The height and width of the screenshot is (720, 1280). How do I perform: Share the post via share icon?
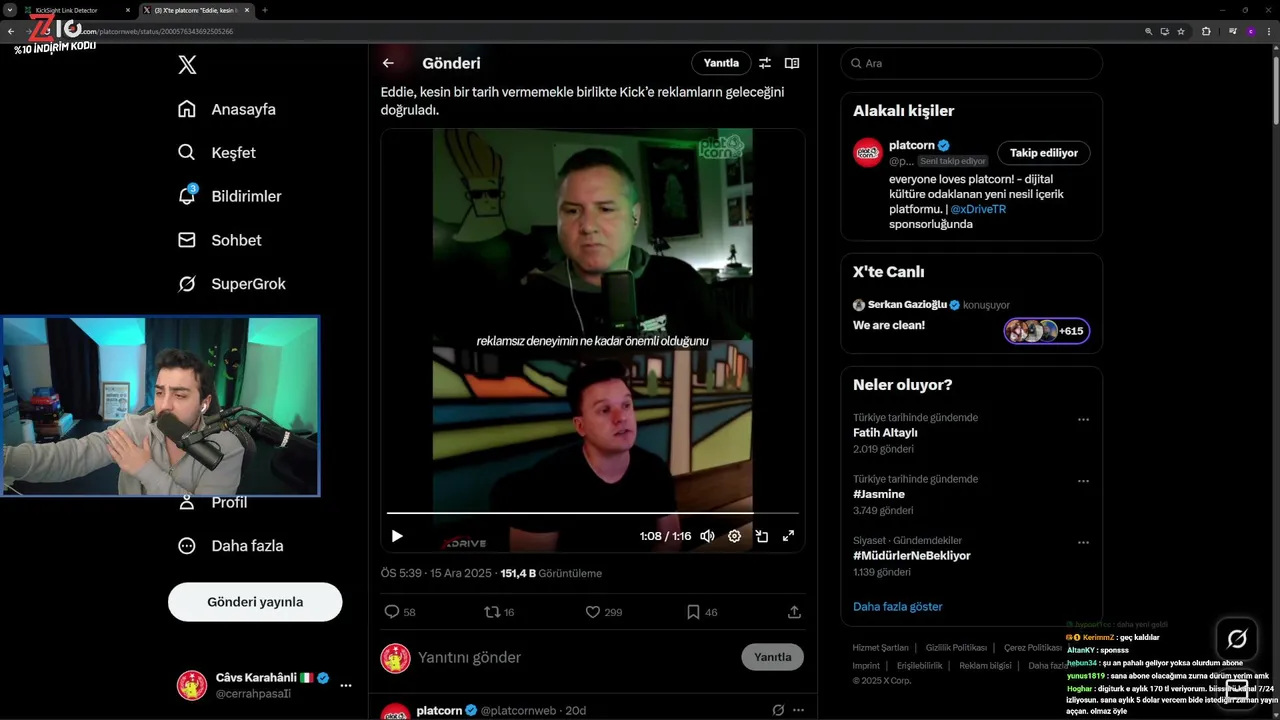[x=794, y=612]
